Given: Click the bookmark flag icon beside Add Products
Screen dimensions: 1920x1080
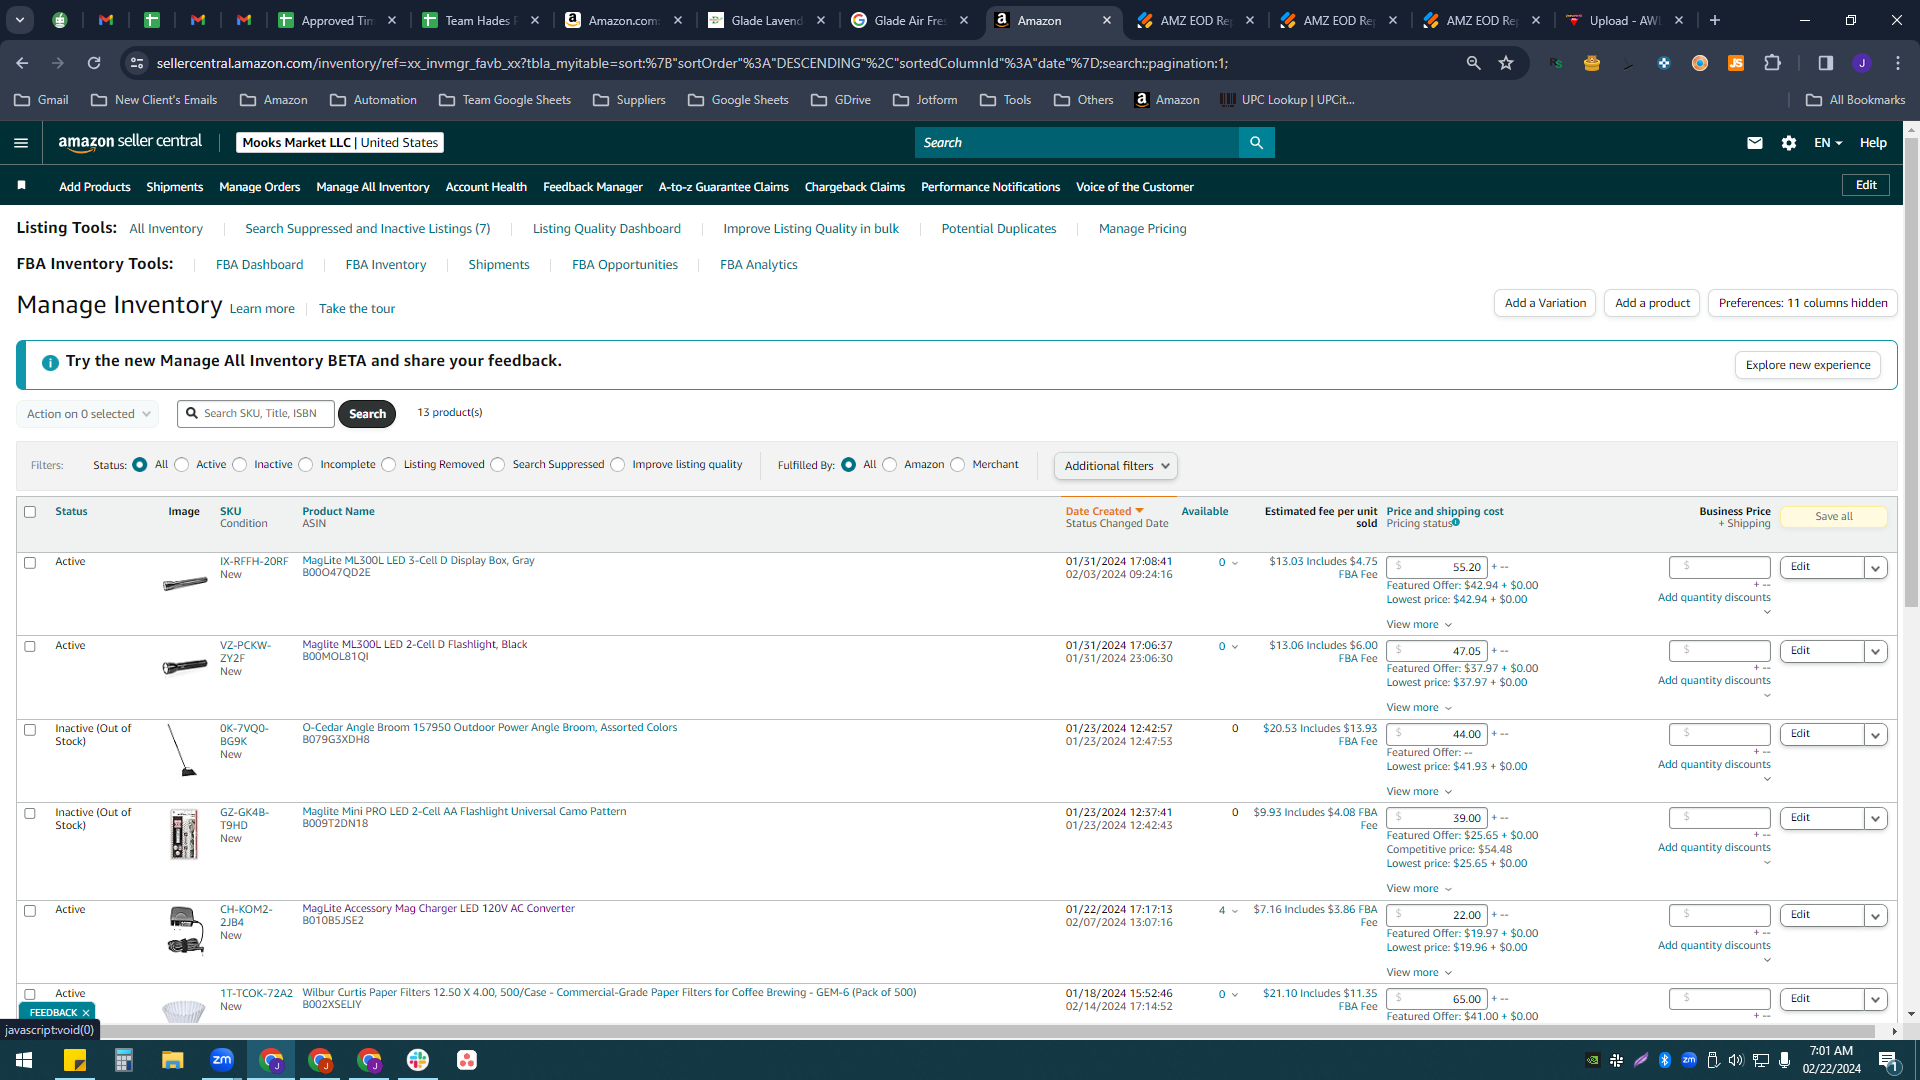Looking at the screenshot, I should click(22, 186).
